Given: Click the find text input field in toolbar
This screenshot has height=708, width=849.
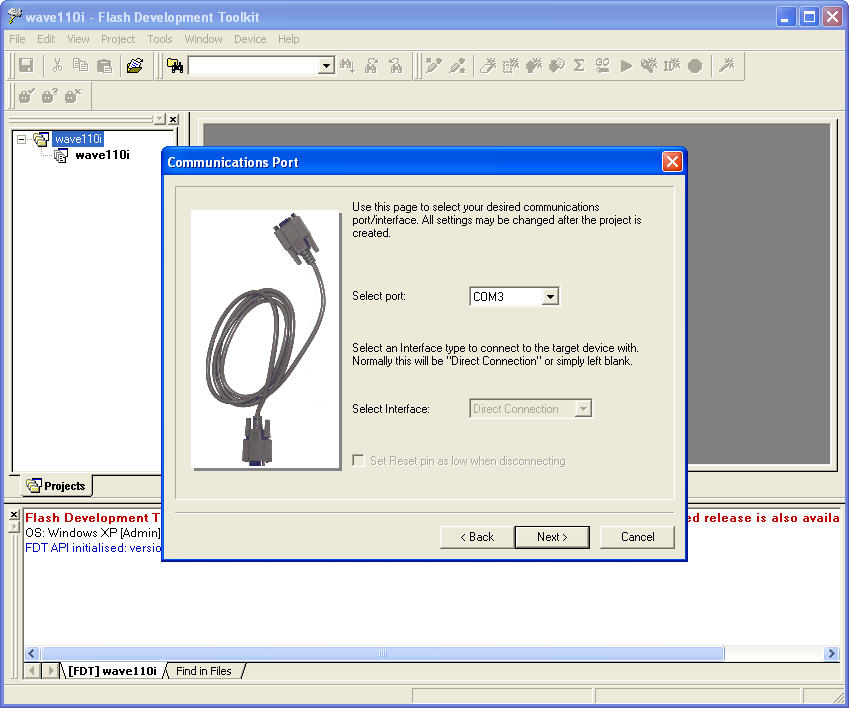Looking at the screenshot, I should 253,66.
